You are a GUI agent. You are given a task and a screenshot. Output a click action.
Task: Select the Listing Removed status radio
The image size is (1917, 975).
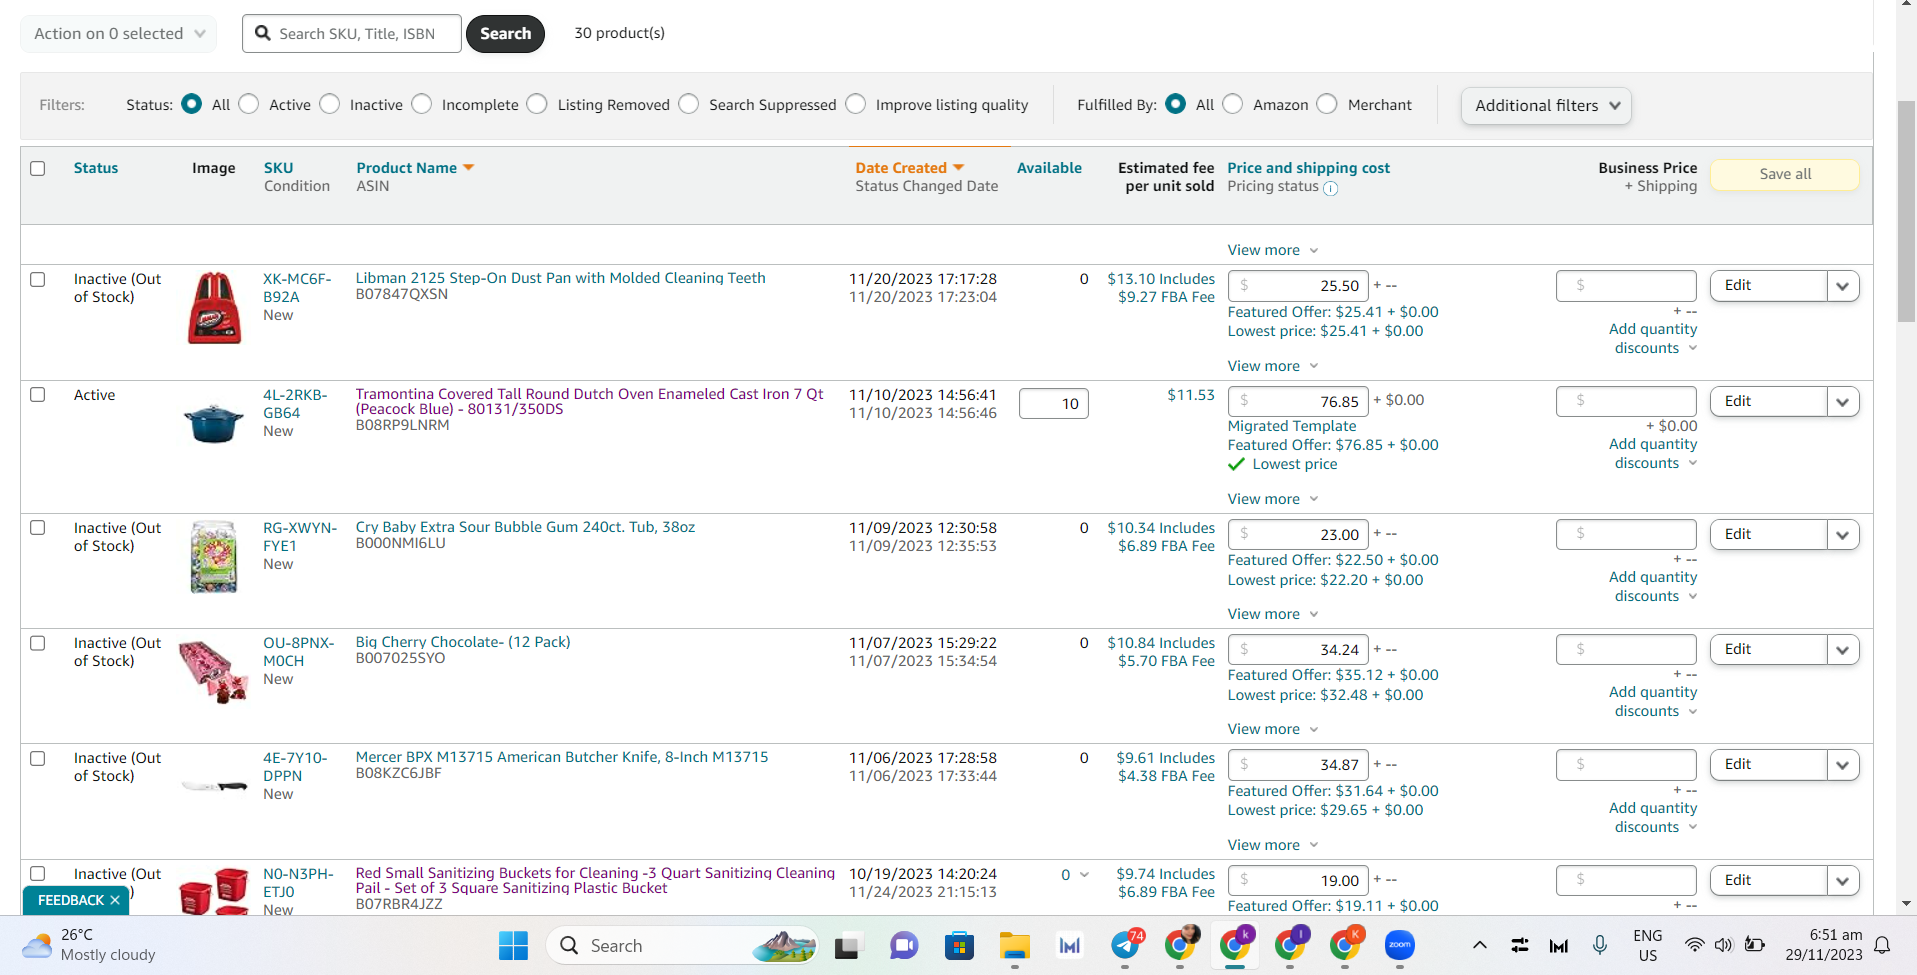(x=537, y=104)
